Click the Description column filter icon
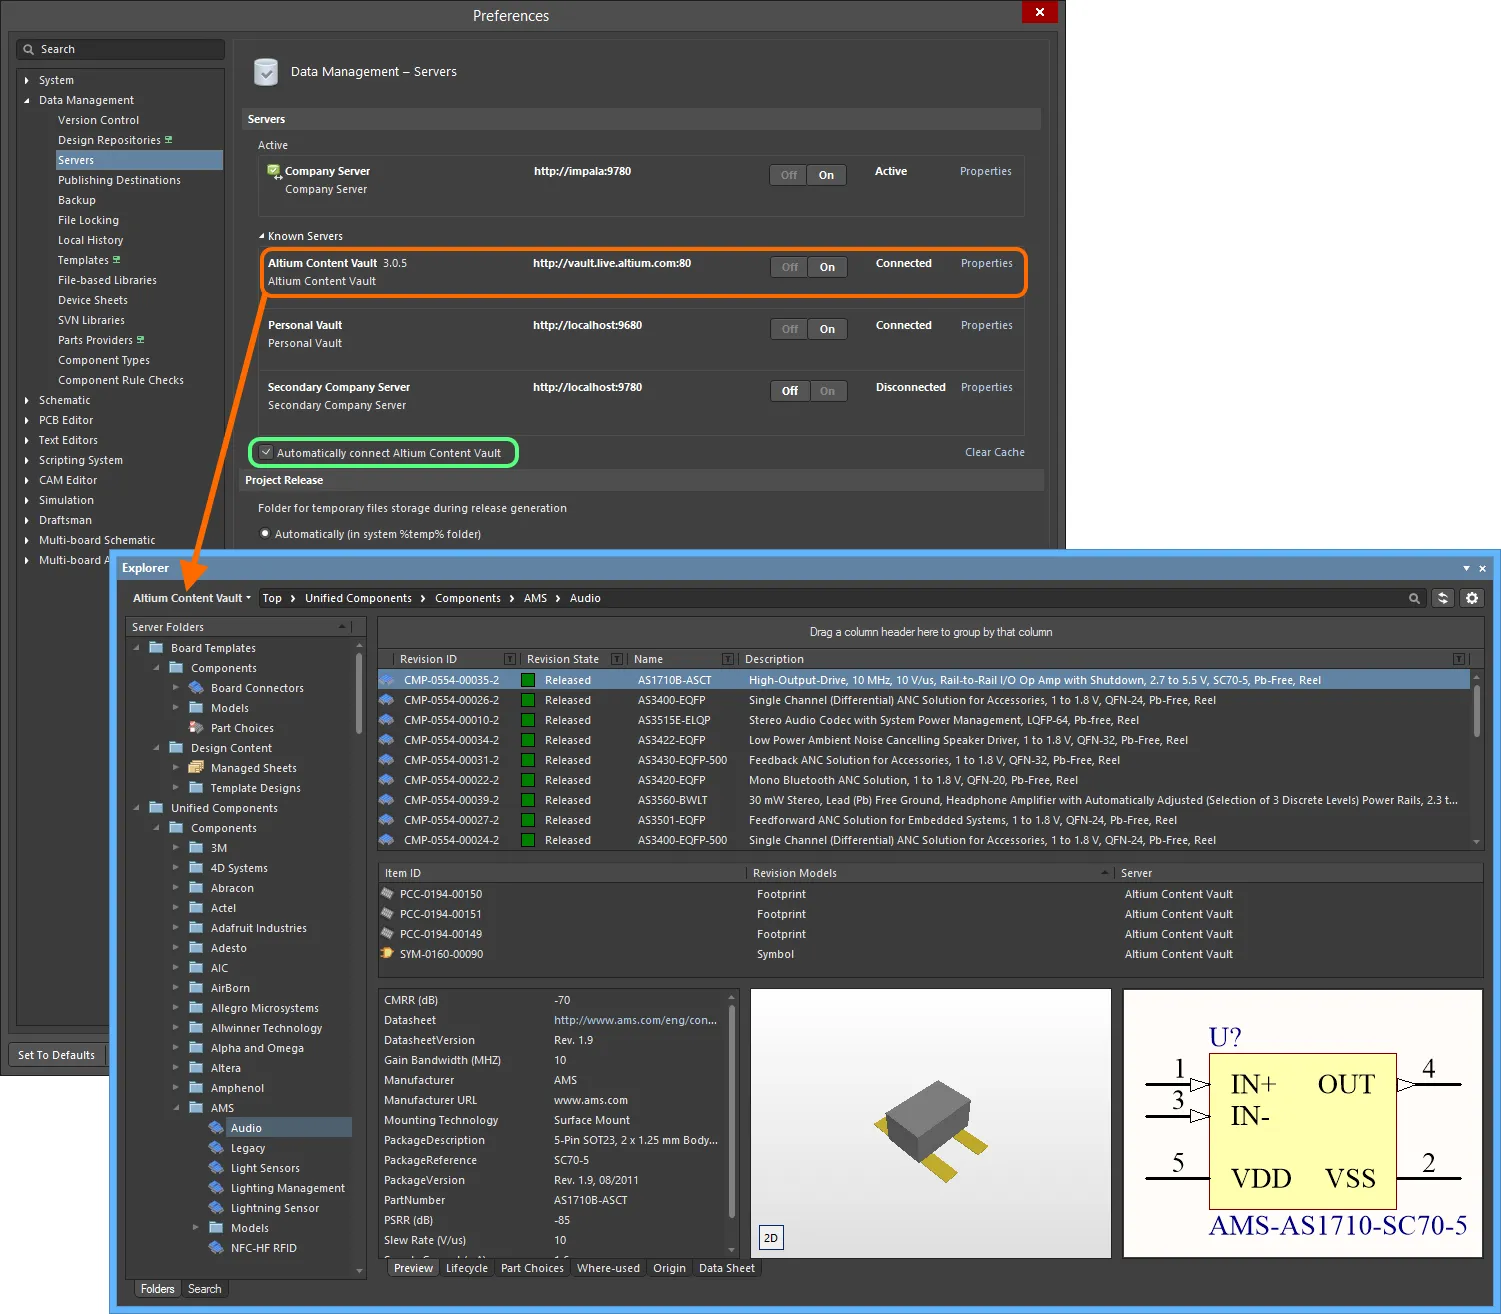This screenshot has width=1501, height=1314. point(1459,659)
